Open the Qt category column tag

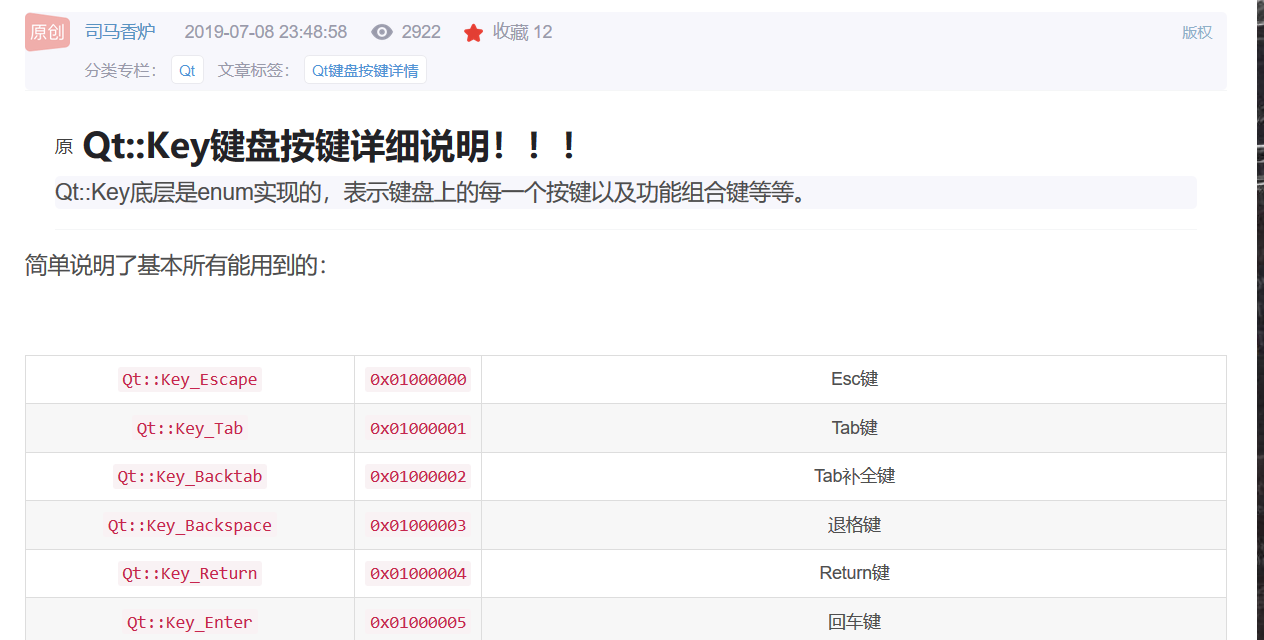tap(187, 70)
